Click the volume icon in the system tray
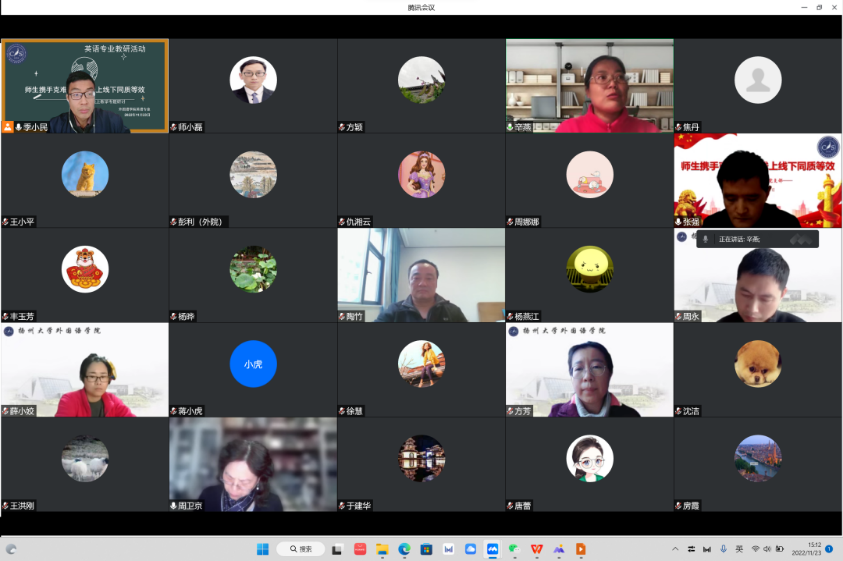This screenshot has height=561, width=843. click(x=768, y=549)
